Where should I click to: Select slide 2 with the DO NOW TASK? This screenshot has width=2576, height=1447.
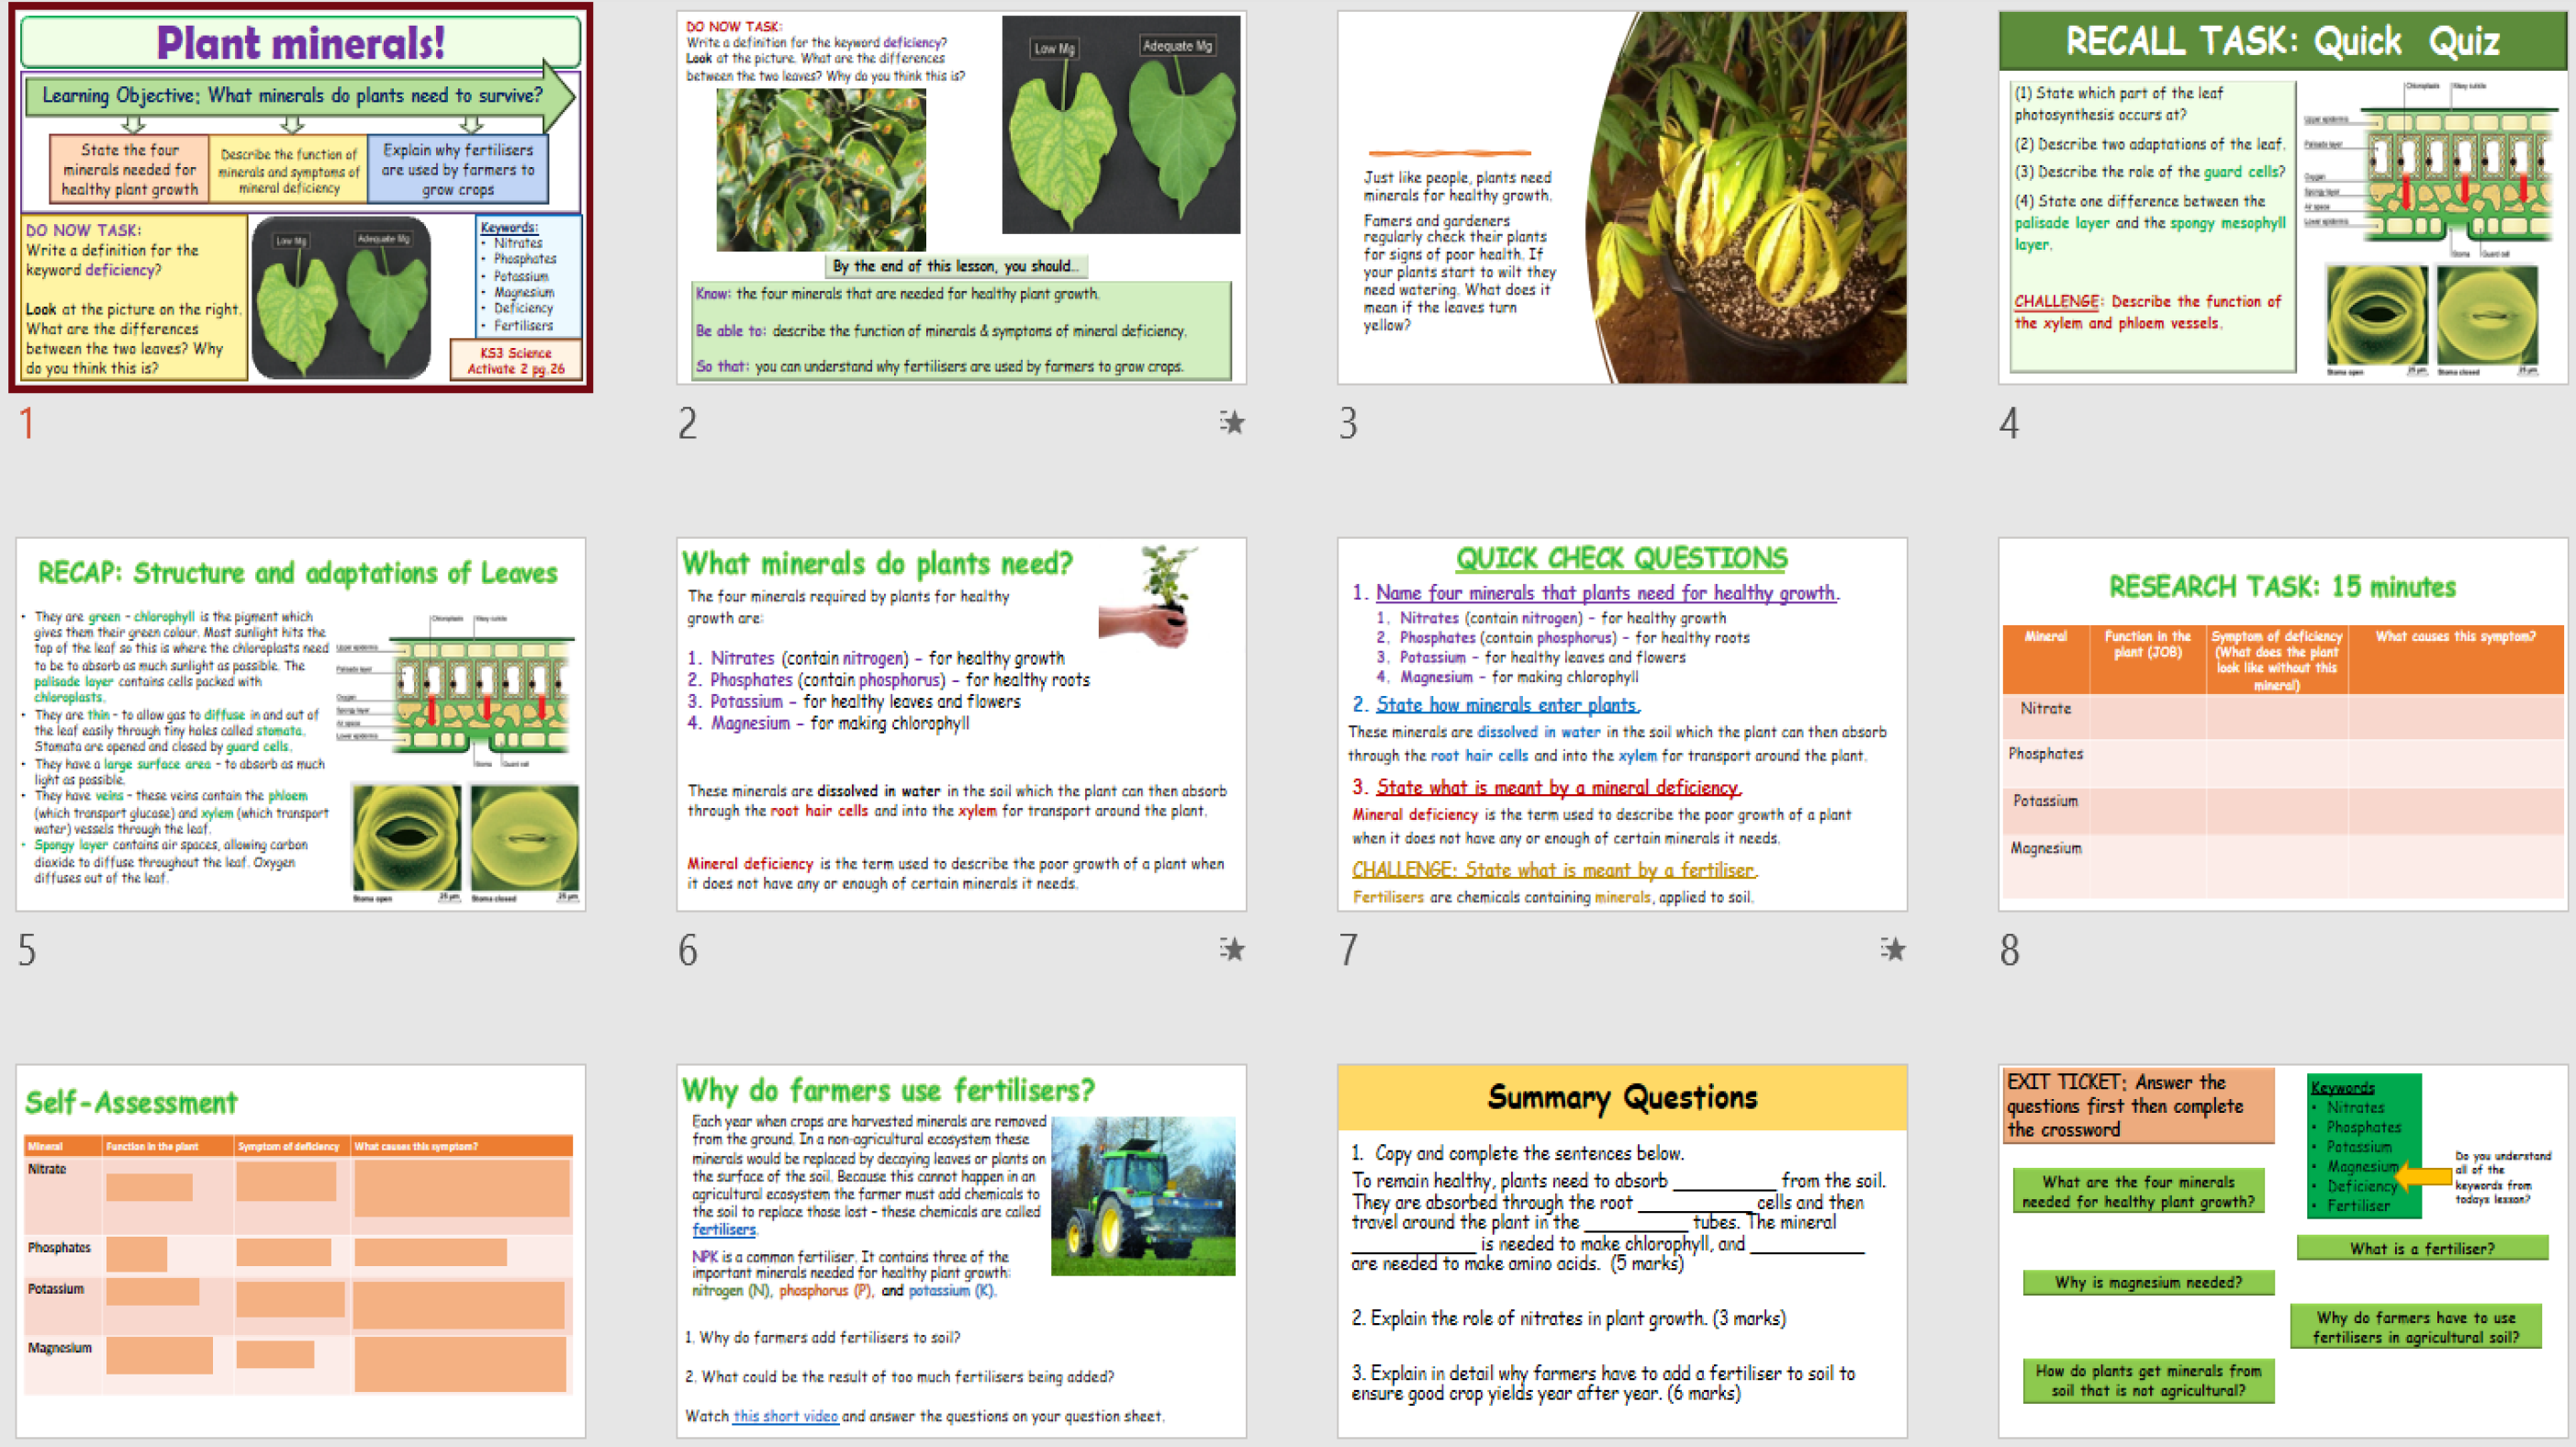(x=960, y=195)
